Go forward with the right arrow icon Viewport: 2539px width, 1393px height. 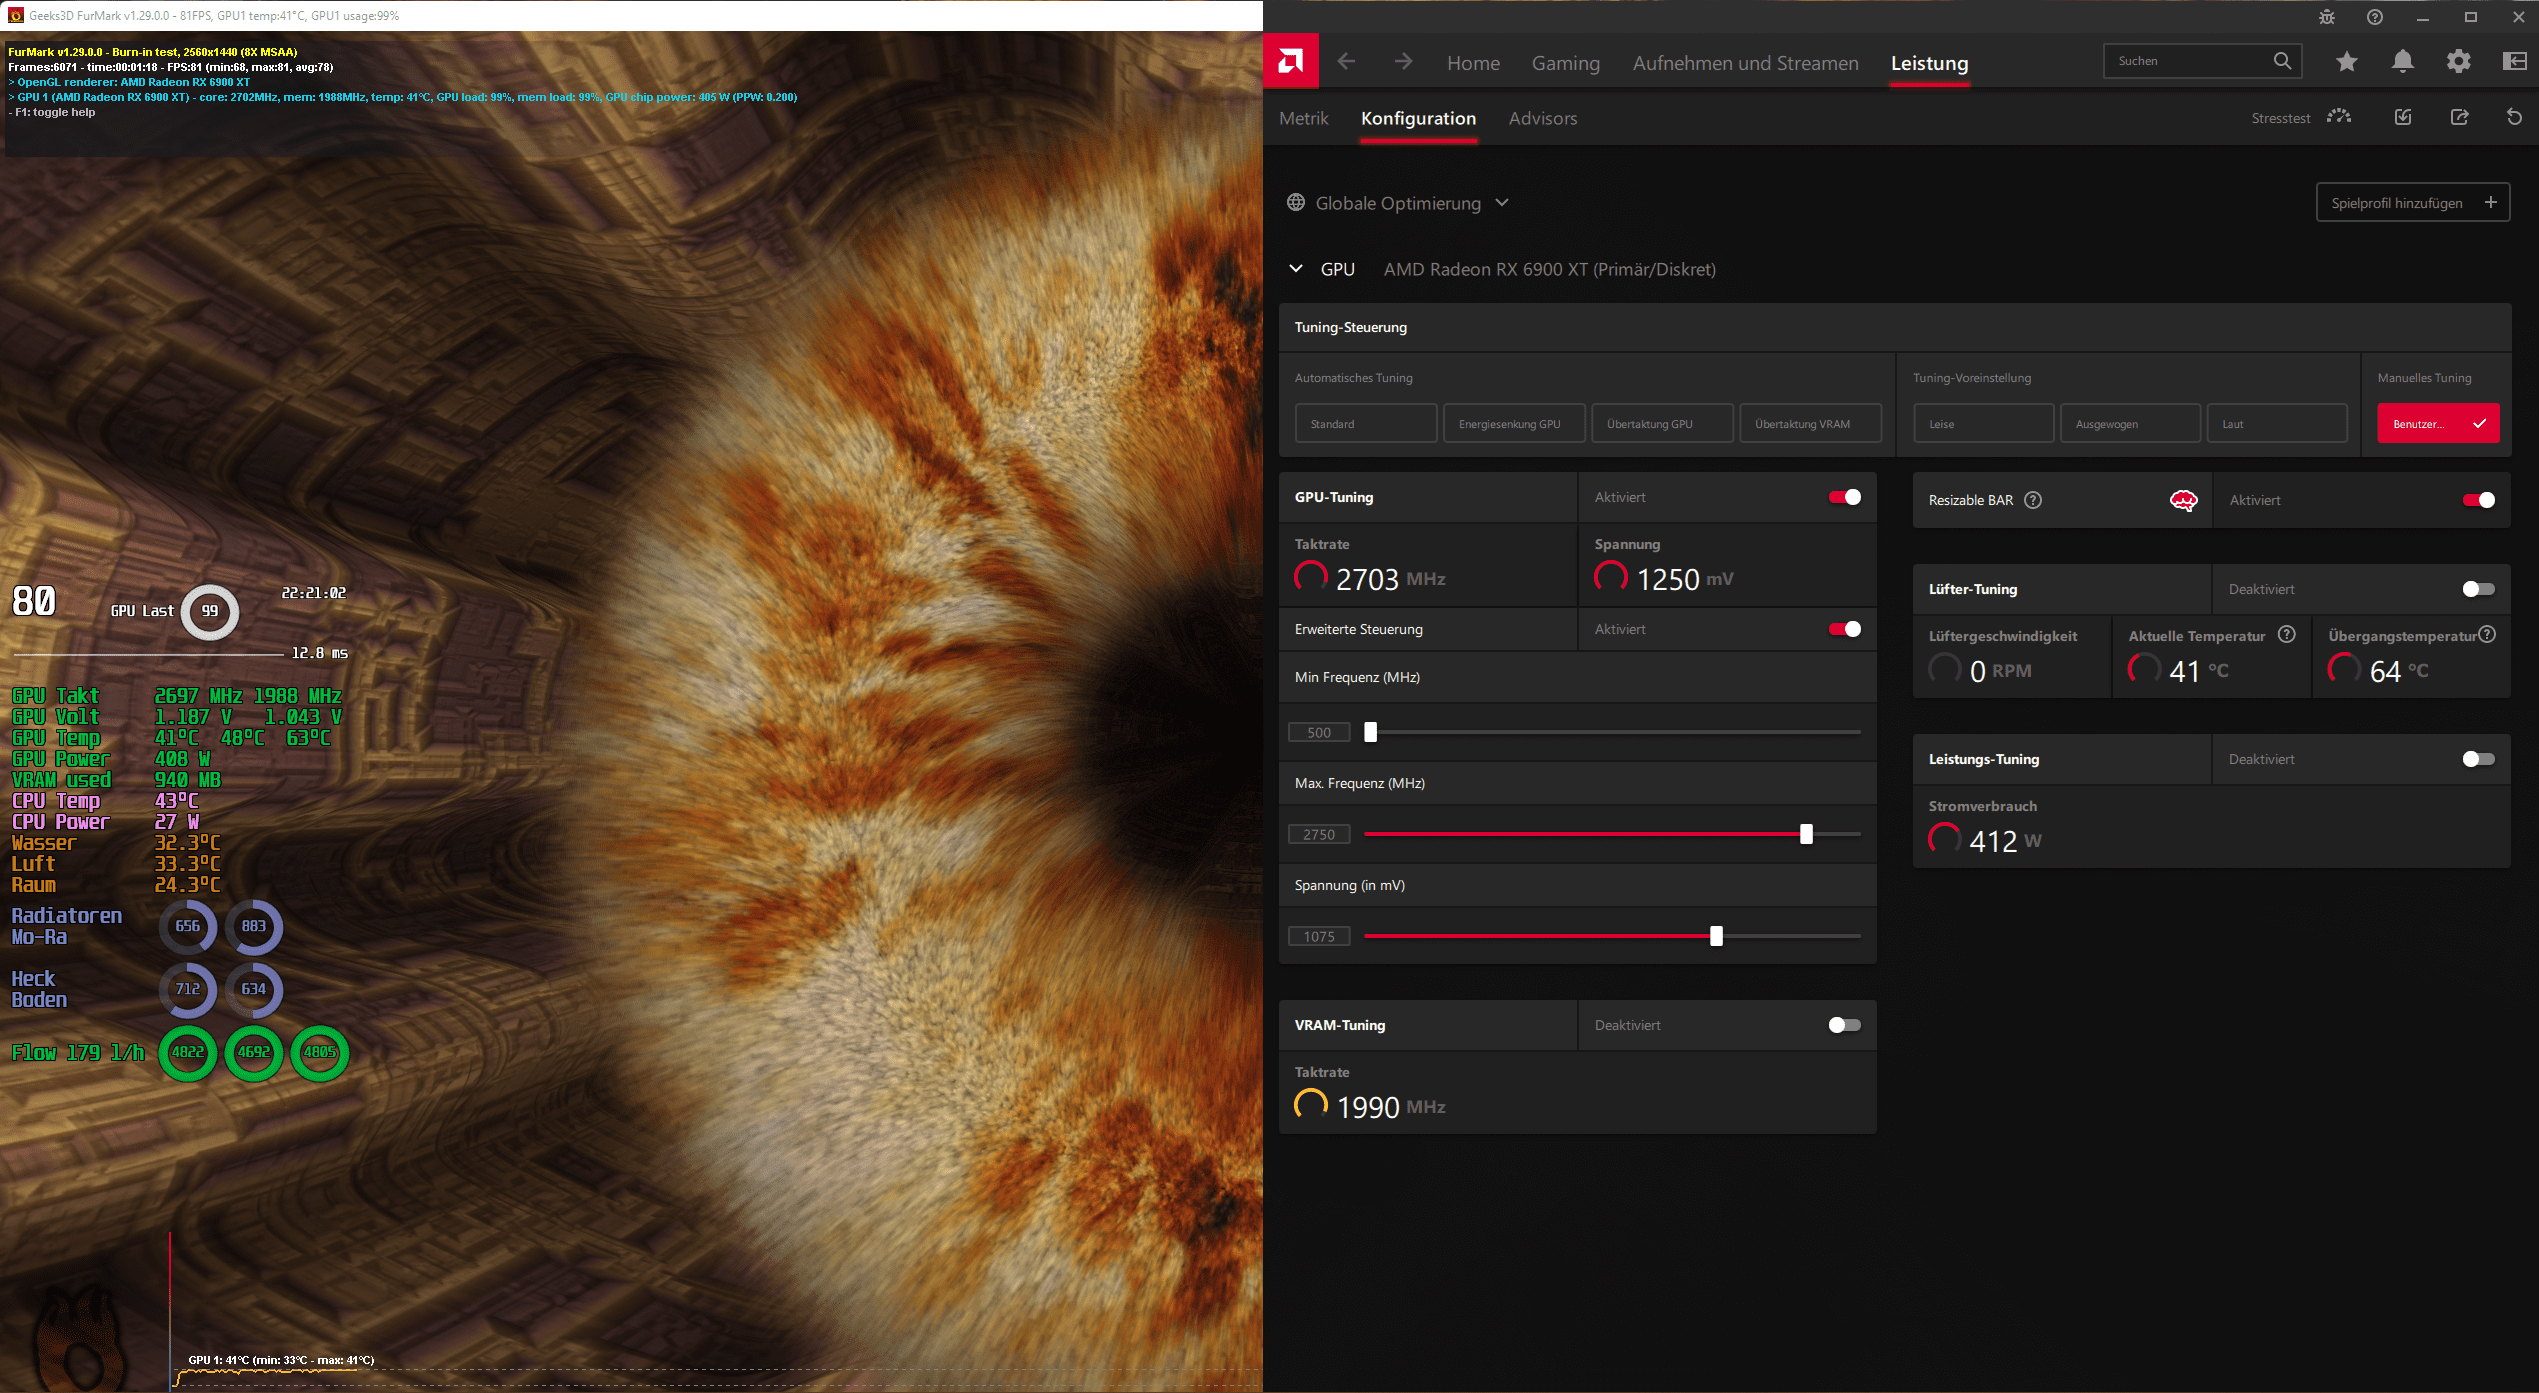coord(1404,62)
